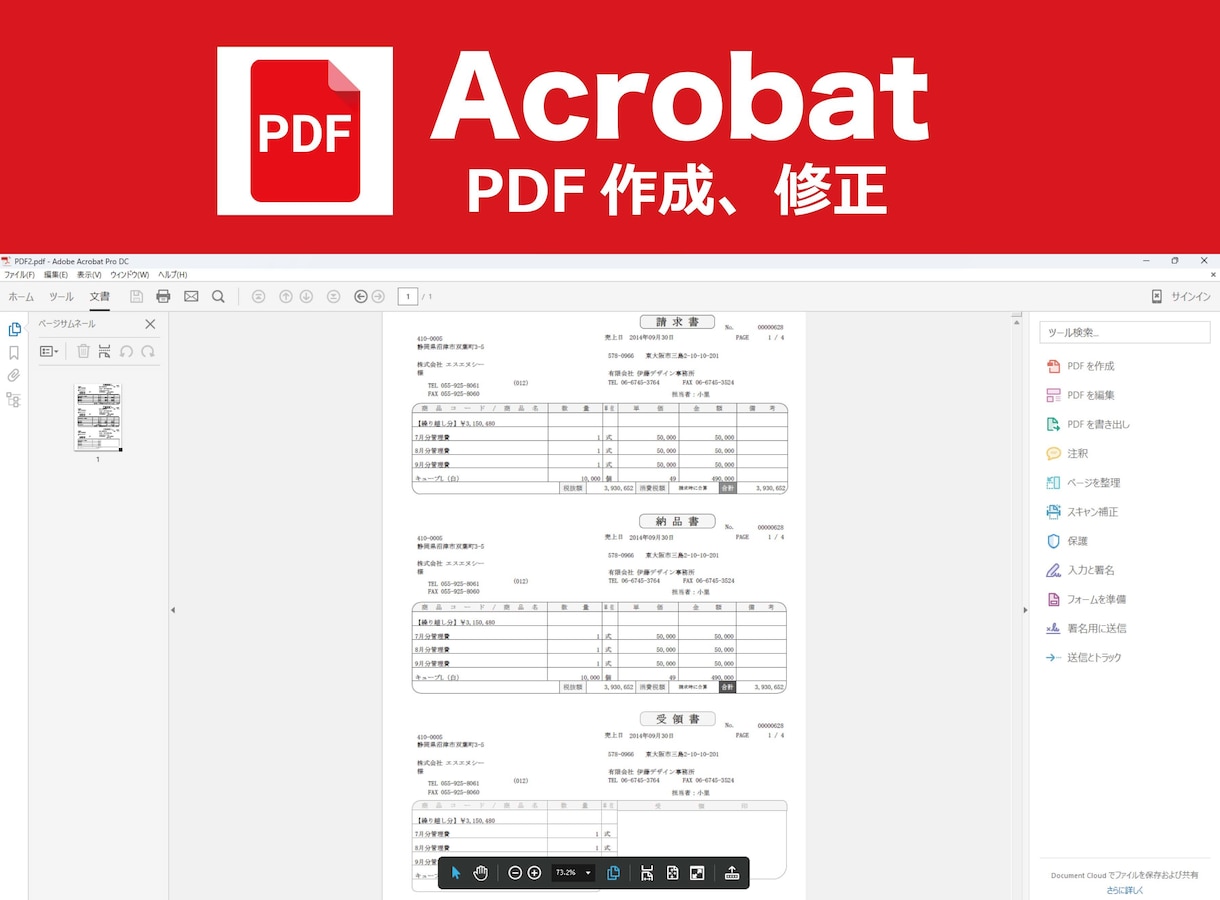This screenshot has height=900, width=1220.
Task: Open the Model Tree panel icon
Action: pos(13,400)
